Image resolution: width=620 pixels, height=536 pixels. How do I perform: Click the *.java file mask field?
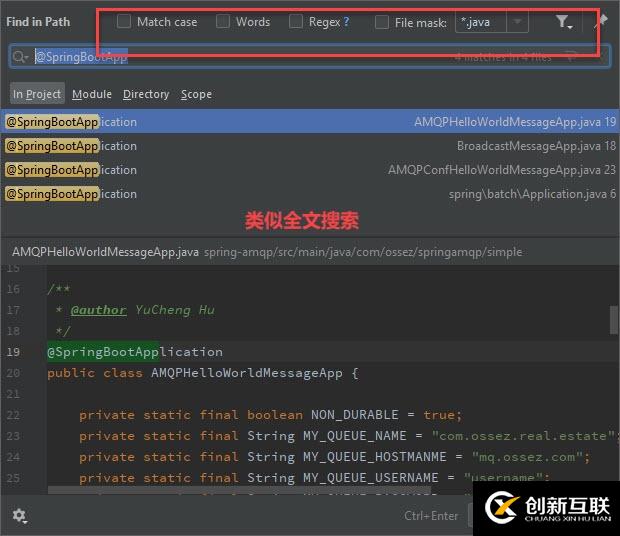click(x=481, y=23)
